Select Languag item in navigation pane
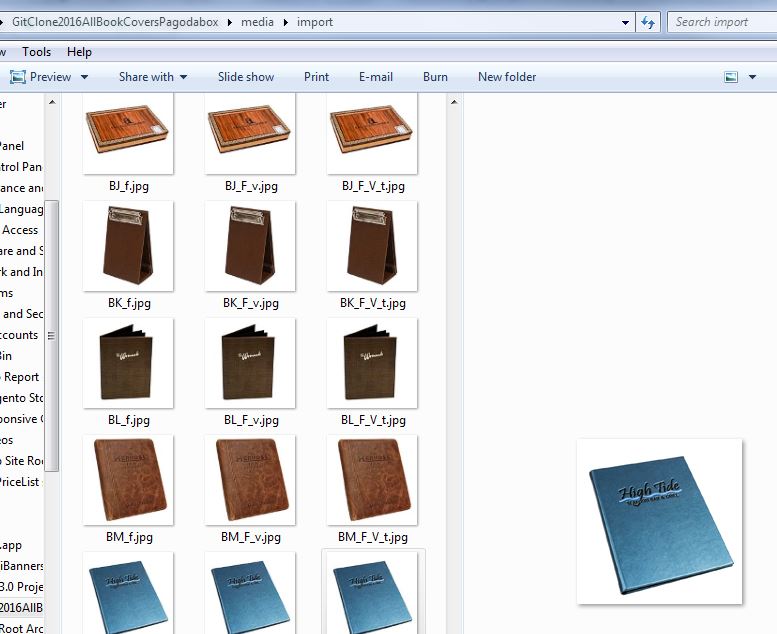The height and width of the screenshot is (634, 777). tap(21, 209)
